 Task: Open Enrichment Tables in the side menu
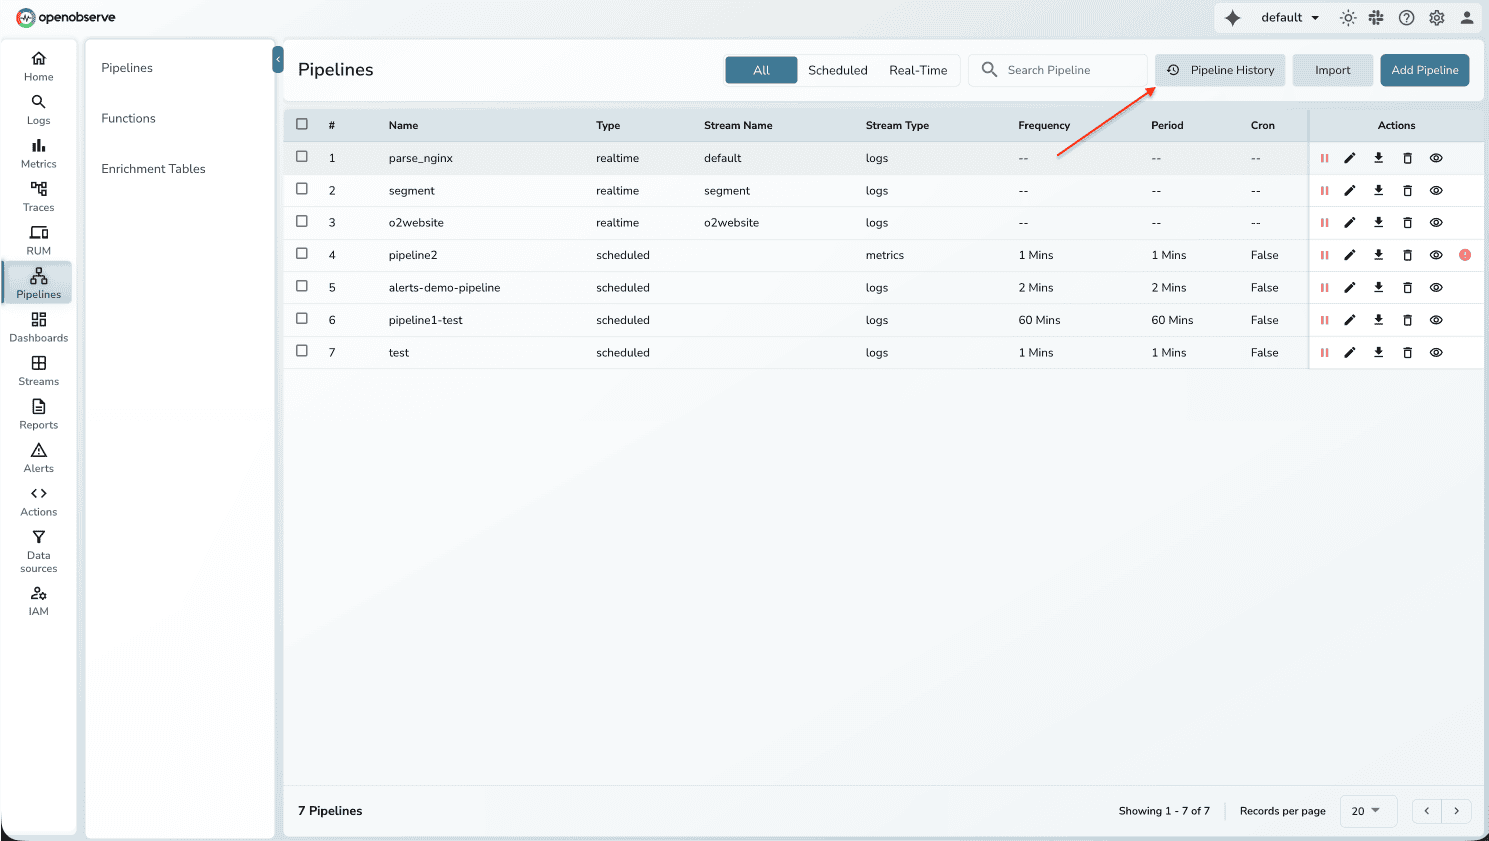153,169
